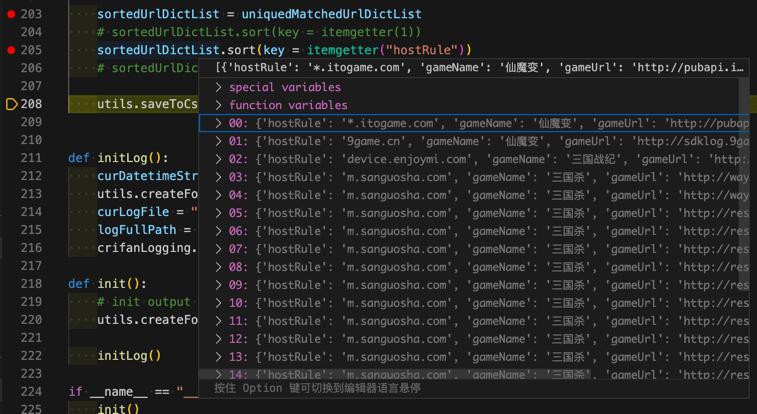Click the initLog function definition name
Viewport: 757px width, 414px height.
point(122,158)
